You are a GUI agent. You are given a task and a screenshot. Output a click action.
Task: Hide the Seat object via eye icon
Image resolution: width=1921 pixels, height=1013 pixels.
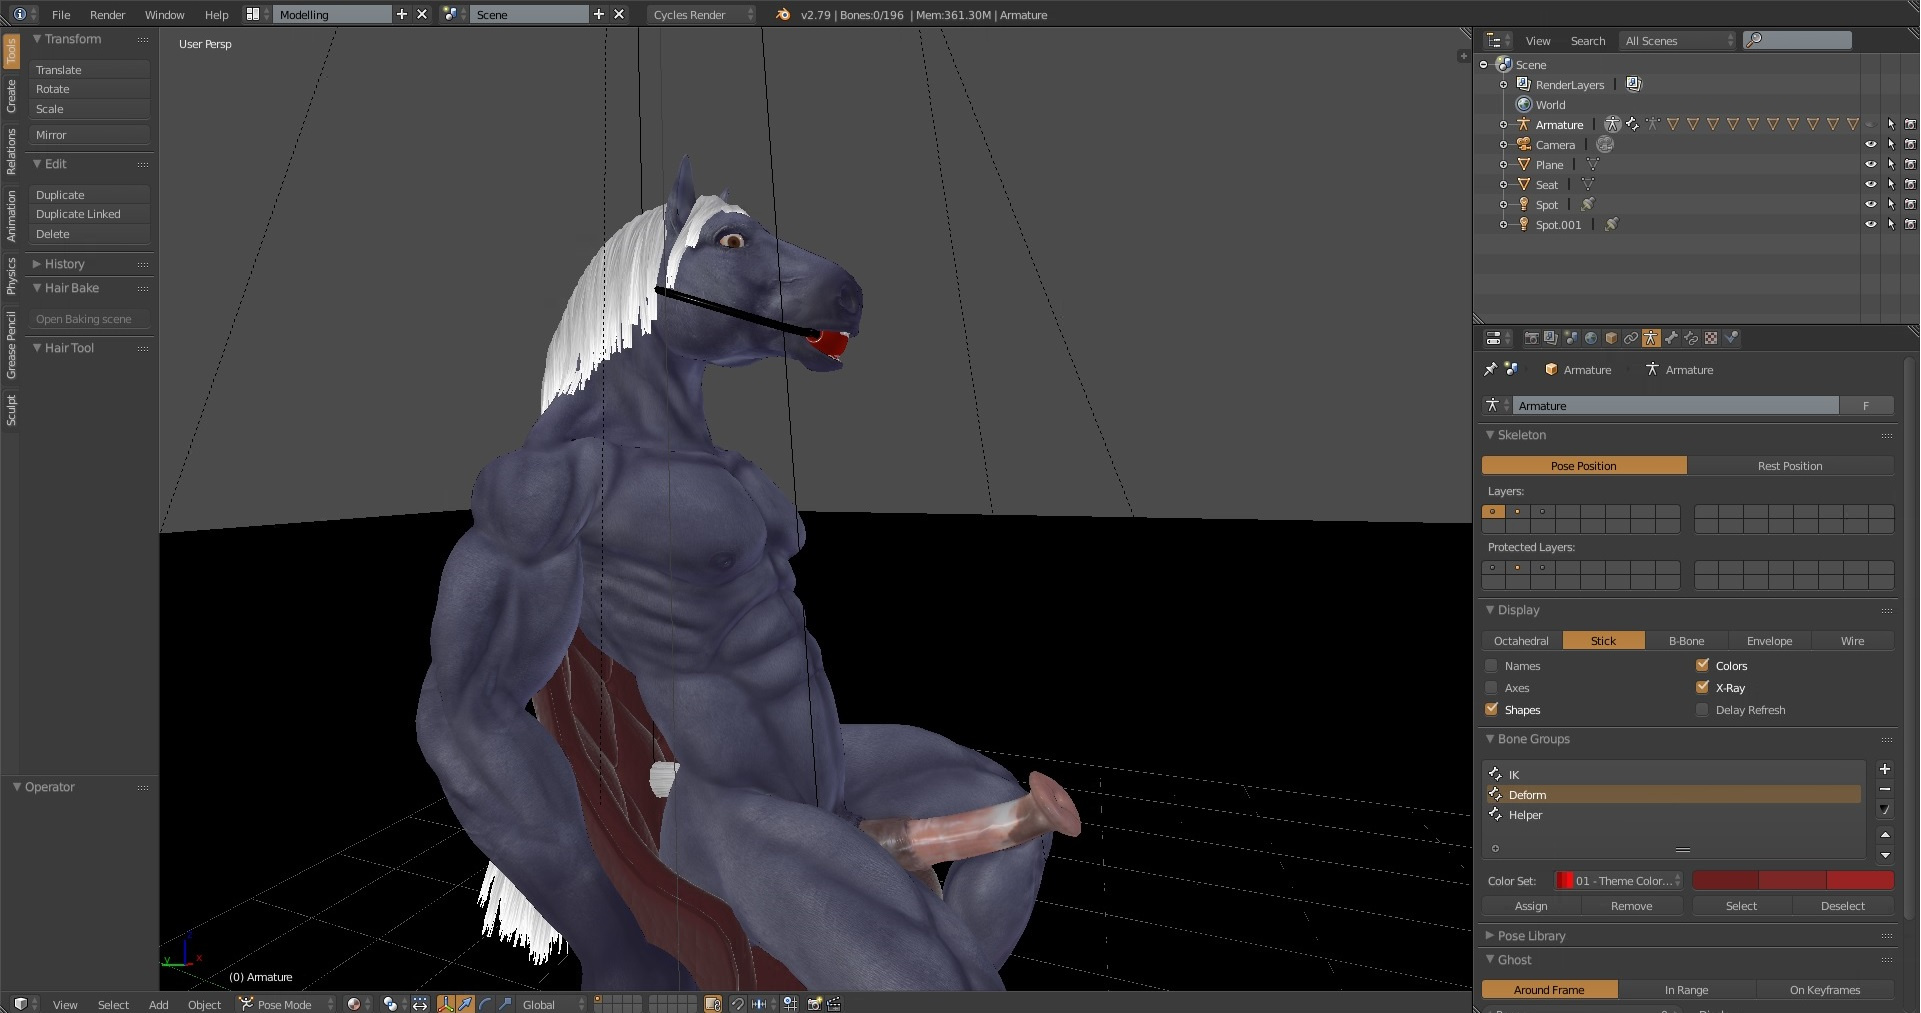pos(1870,184)
